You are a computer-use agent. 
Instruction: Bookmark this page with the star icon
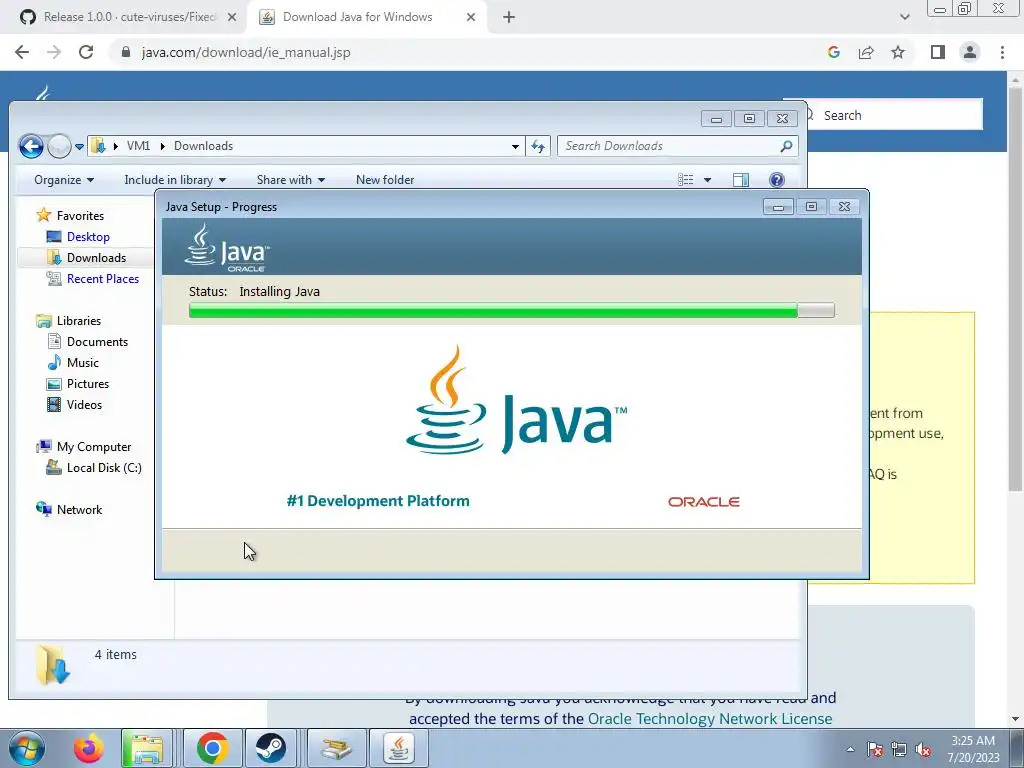pyautogui.click(x=898, y=52)
